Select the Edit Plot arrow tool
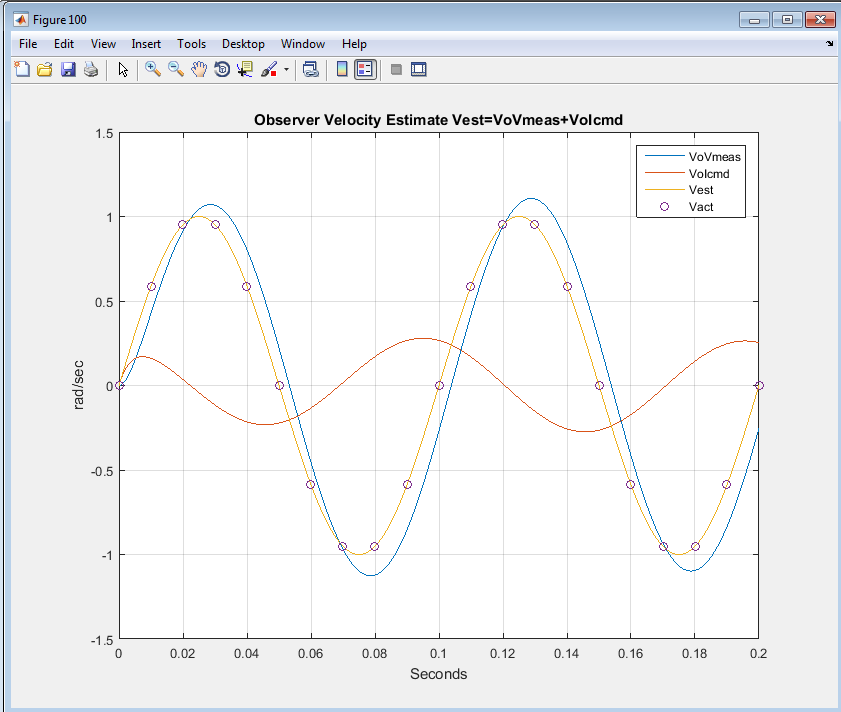The height and width of the screenshot is (712, 841). (x=123, y=70)
